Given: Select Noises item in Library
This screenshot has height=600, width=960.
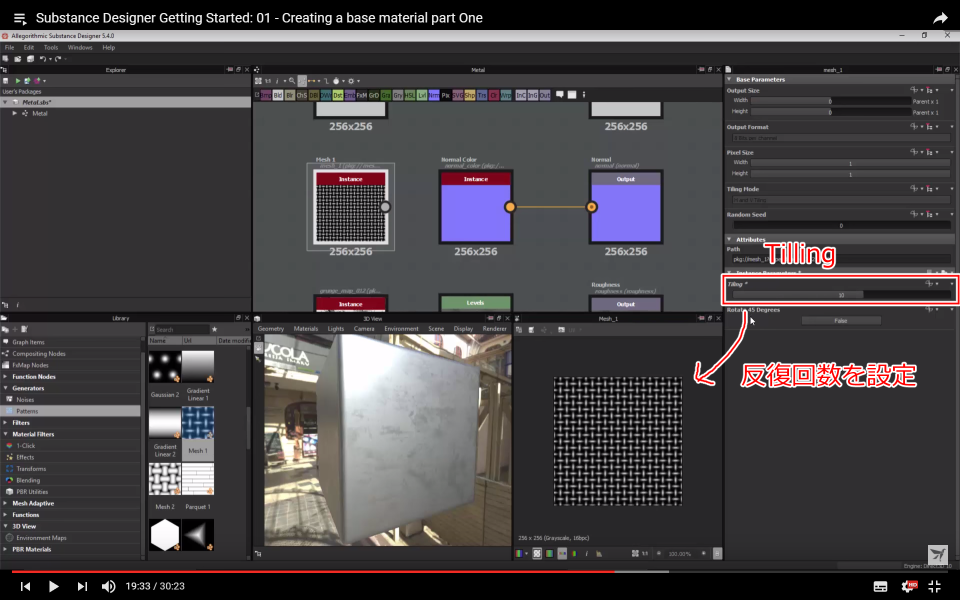Looking at the screenshot, I should coord(25,400).
